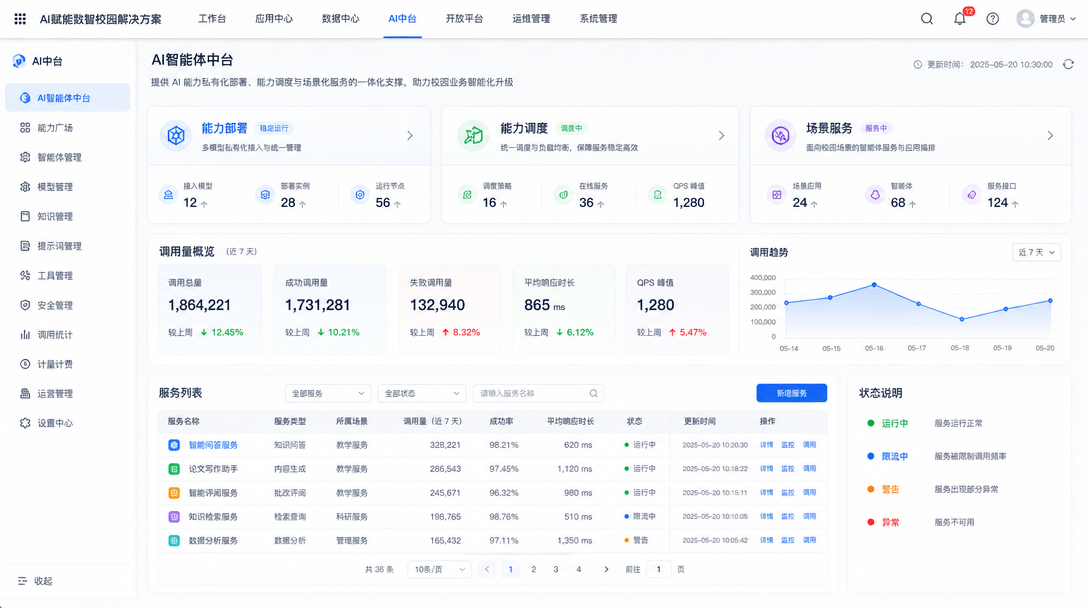The width and height of the screenshot is (1088, 608).
Task: Click the 论文写作助手 row icon
Action: 174,469
